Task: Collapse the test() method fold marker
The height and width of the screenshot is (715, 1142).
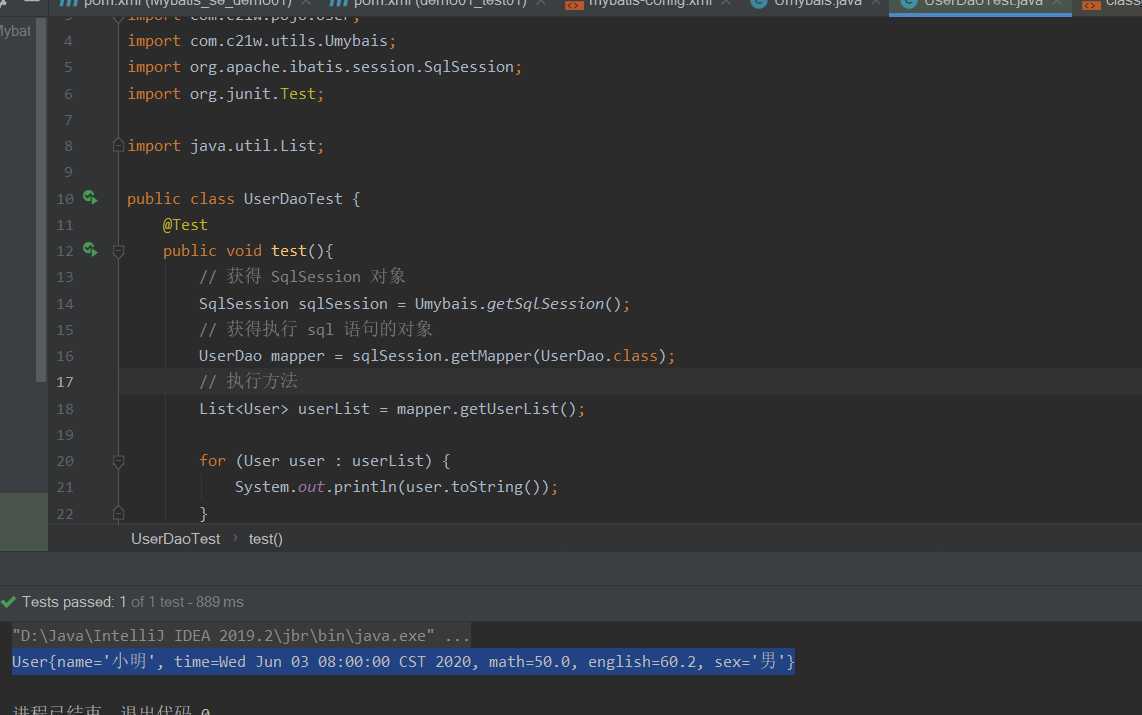Action: [118, 251]
